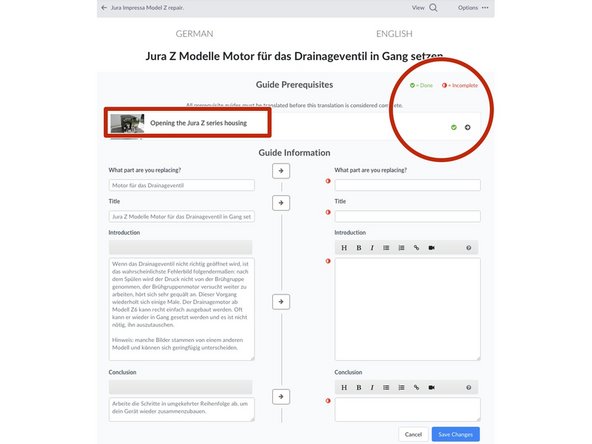592x444 pixels.
Task: Insert link in Conclusion toolbar
Action: (x=416, y=388)
